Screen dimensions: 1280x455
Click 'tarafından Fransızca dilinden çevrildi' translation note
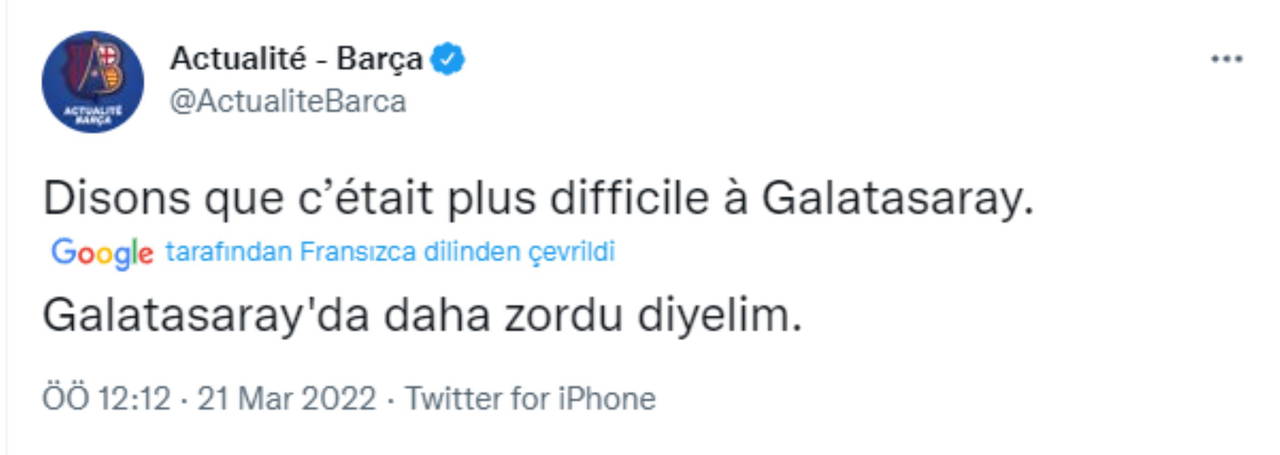pos(389,253)
